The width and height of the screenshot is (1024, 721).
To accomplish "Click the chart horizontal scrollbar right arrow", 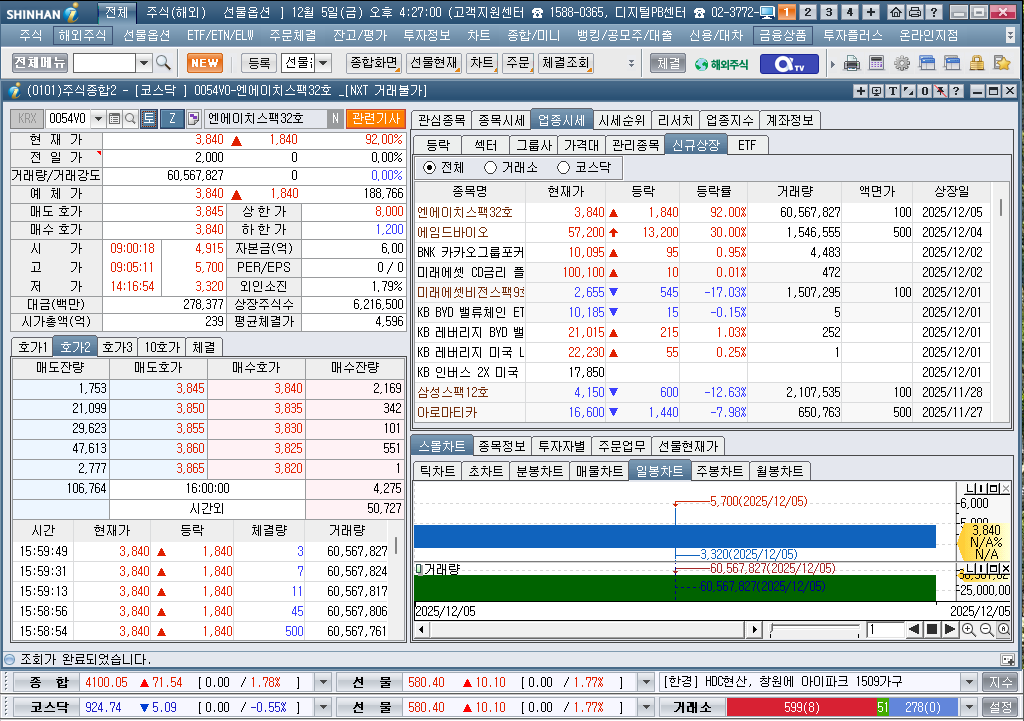I will click(754, 630).
